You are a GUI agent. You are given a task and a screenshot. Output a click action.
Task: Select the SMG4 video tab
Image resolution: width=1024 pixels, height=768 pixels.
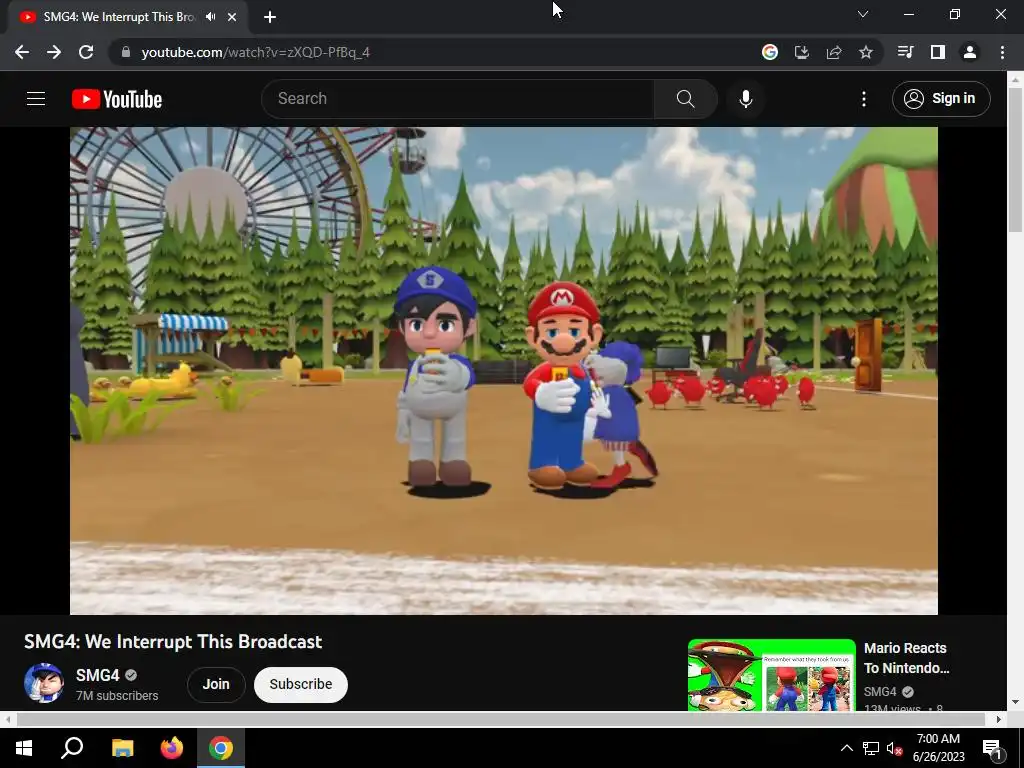coord(119,17)
